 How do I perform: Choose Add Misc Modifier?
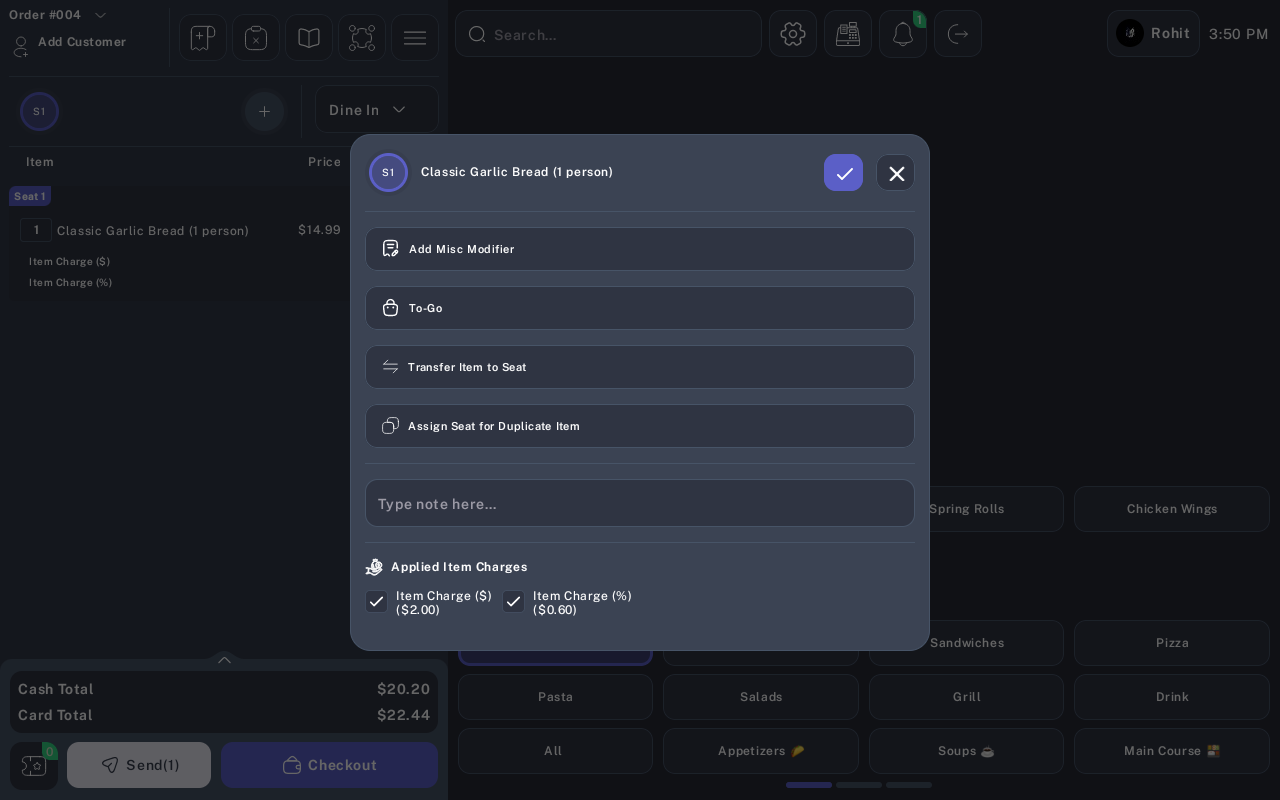click(640, 249)
